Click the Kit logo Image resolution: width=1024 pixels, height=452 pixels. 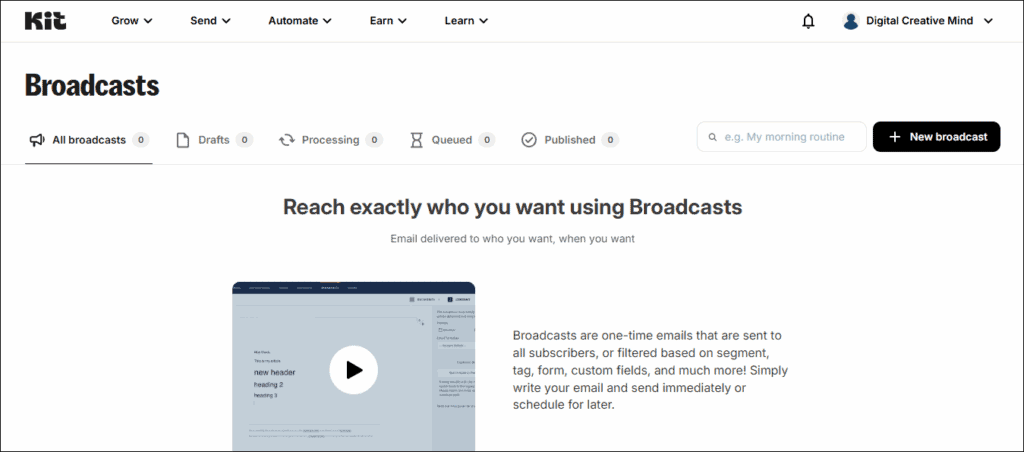(x=45, y=21)
